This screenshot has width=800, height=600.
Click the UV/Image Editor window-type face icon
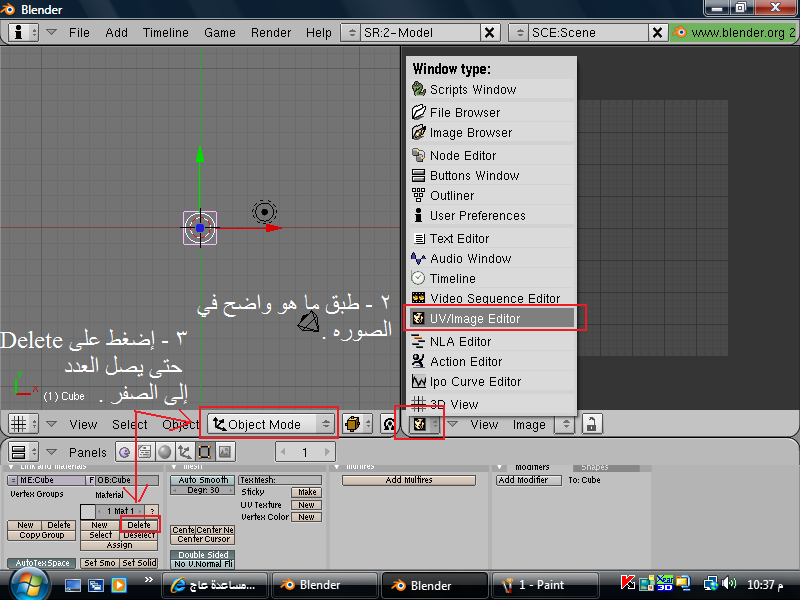(424, 424)
